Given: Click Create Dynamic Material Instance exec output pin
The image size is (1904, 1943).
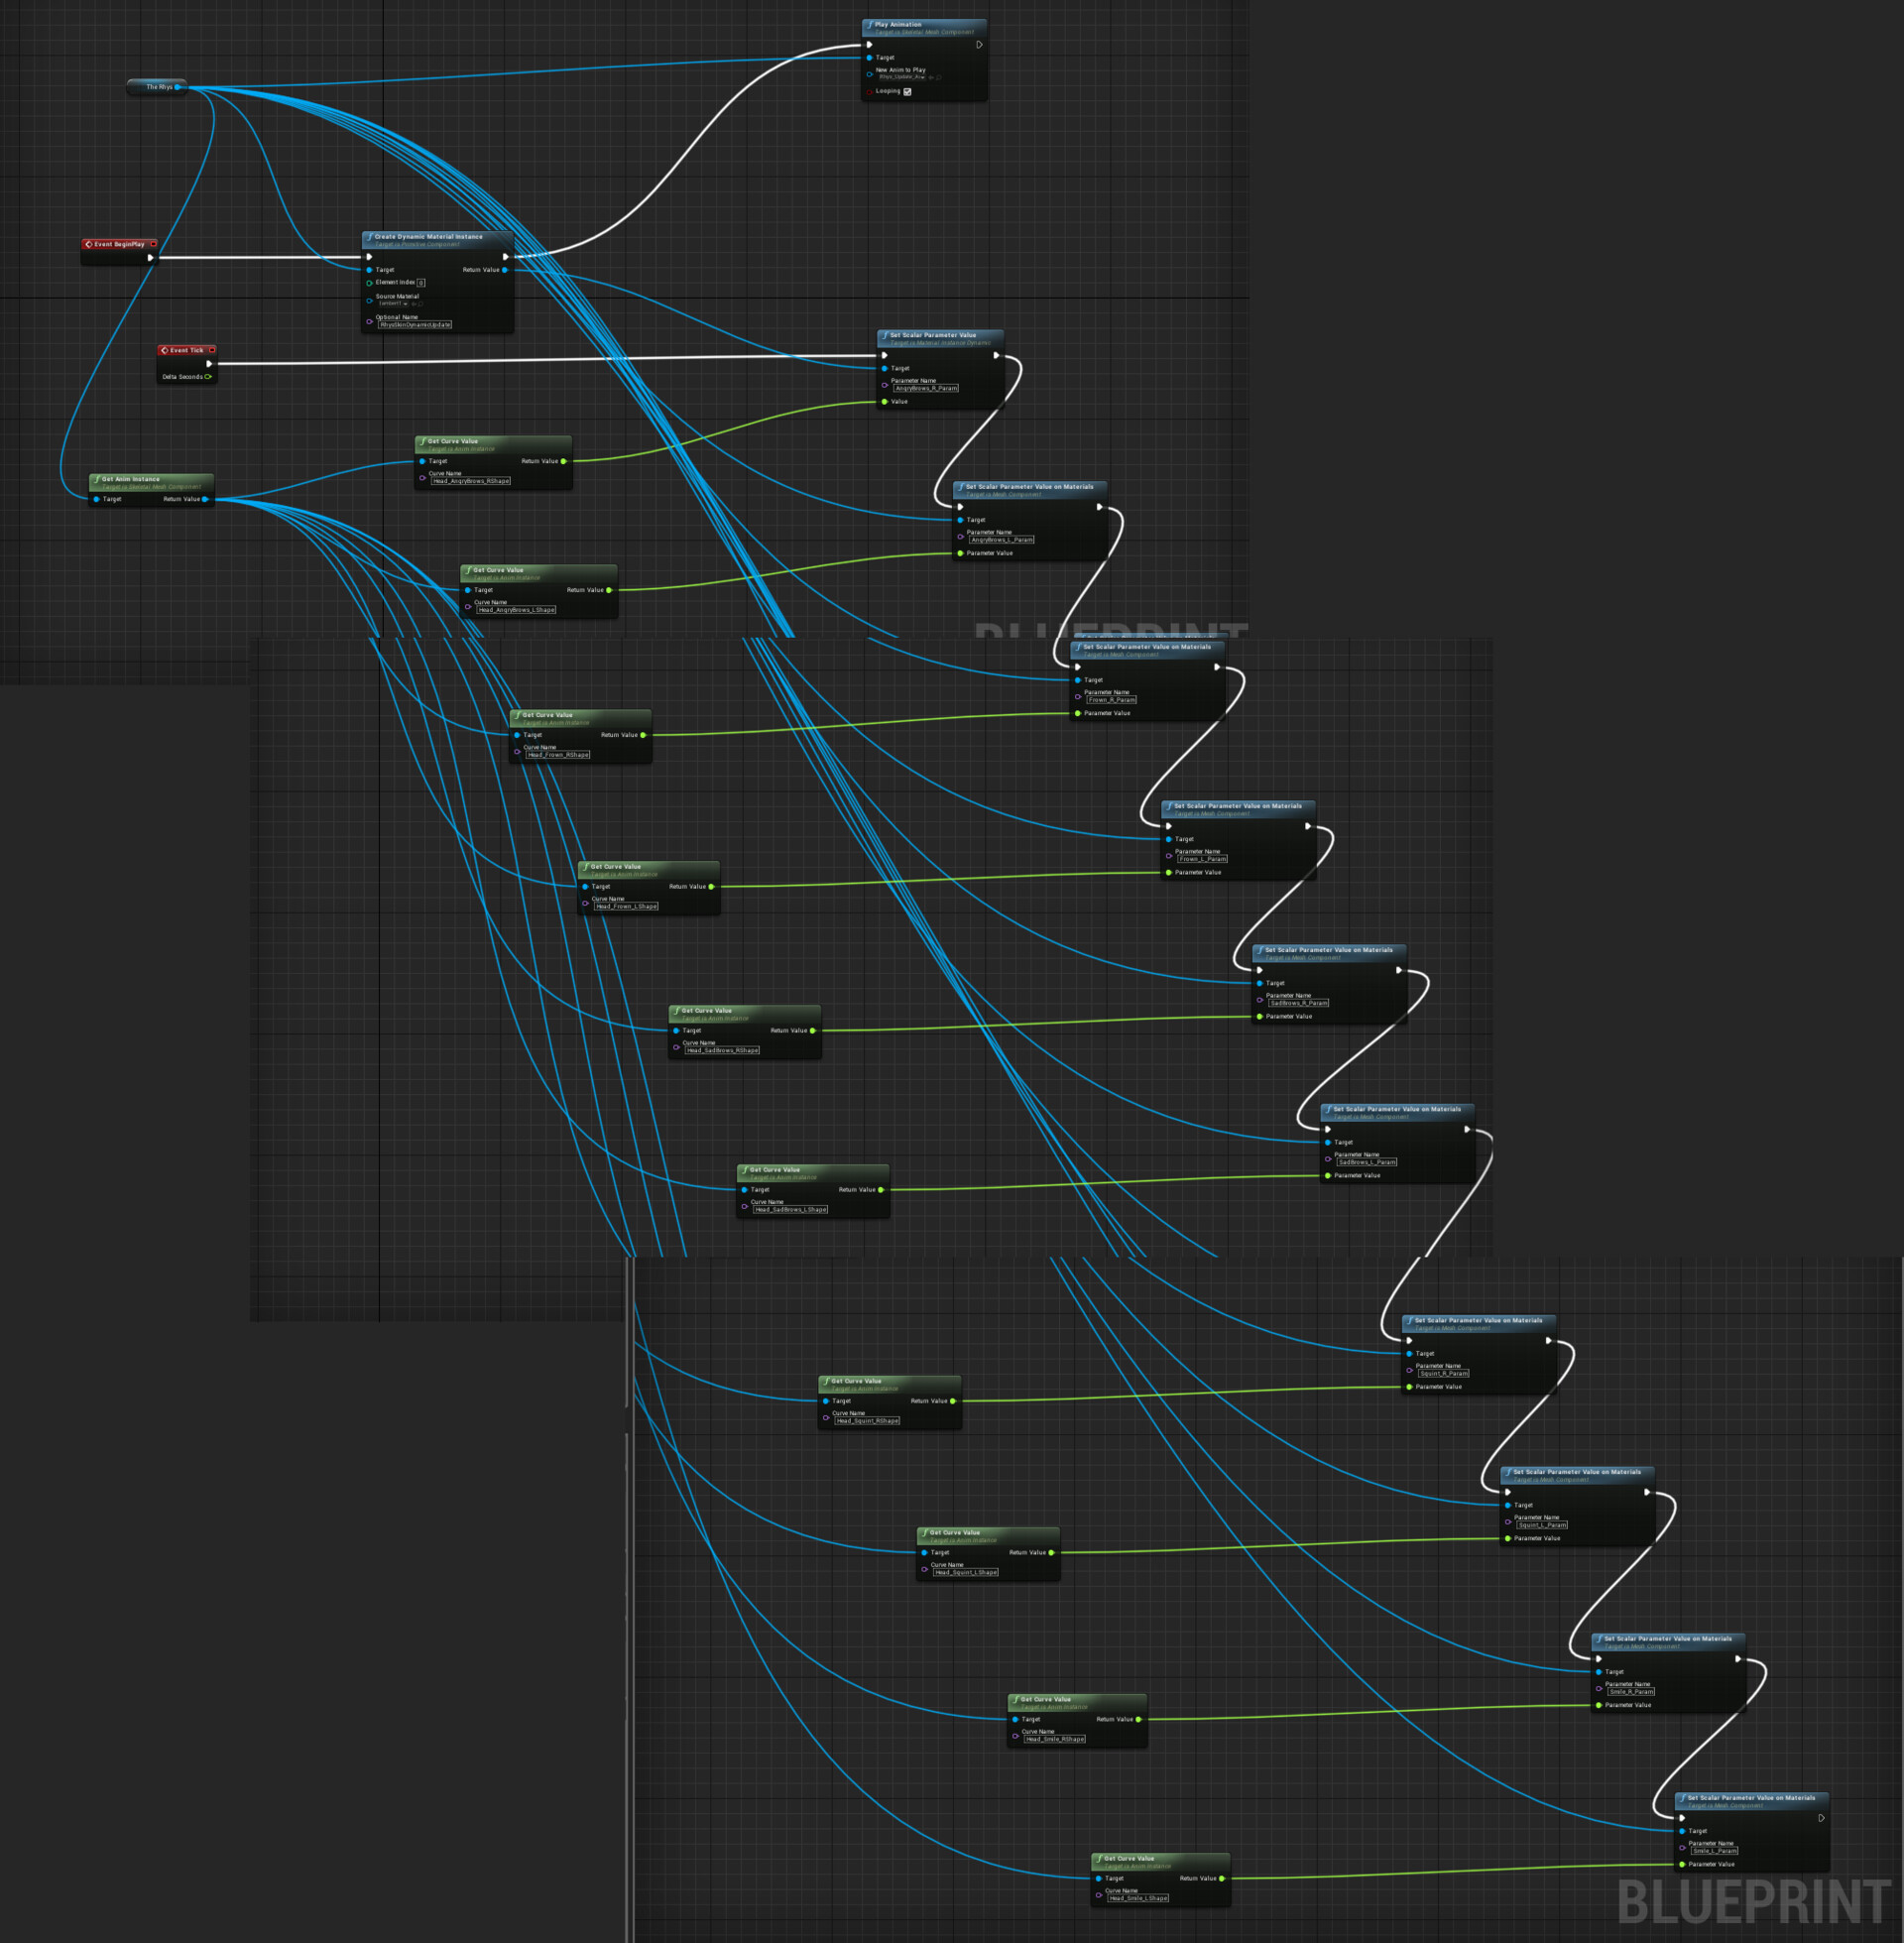Looking at the screenshot, I should point(506,257).
